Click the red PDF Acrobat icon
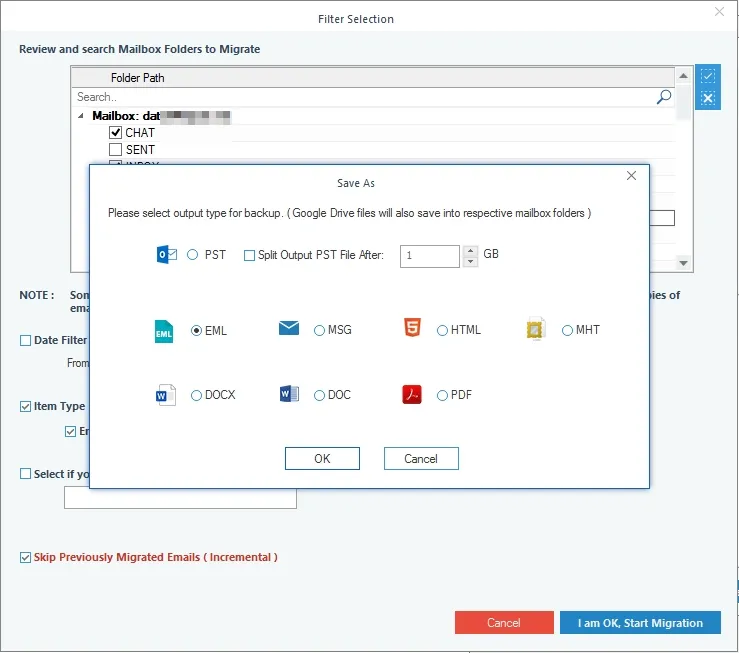Viewport: 739px width, 653px height. (x=411, y=394)
